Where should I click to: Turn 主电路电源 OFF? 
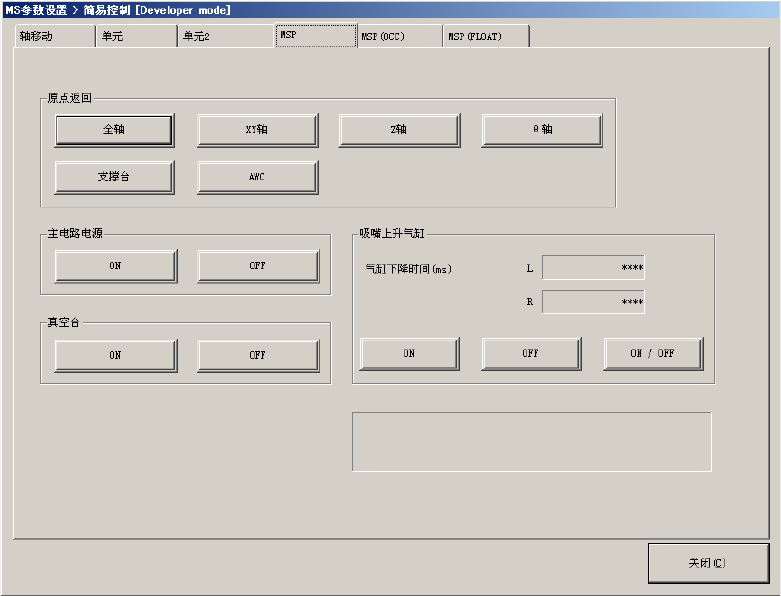[258, 266]
